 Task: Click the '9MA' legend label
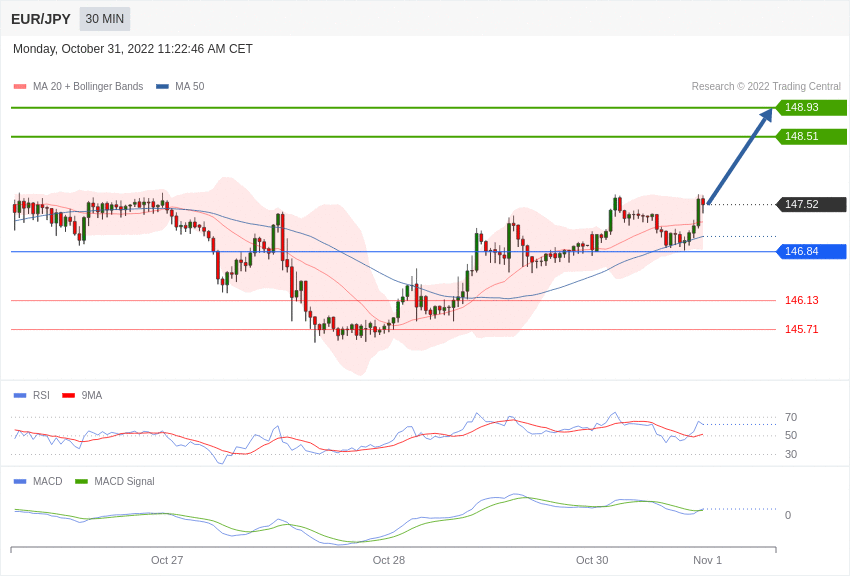click(x=92, y=395)
